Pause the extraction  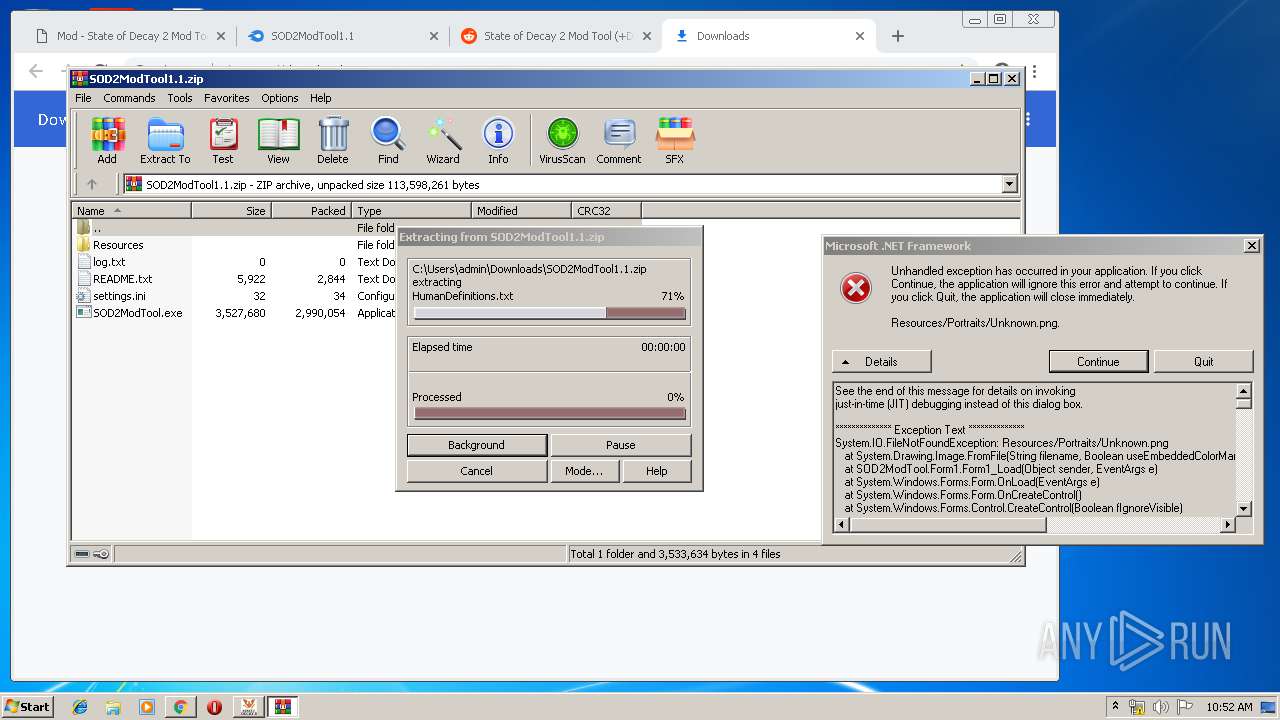620,445
